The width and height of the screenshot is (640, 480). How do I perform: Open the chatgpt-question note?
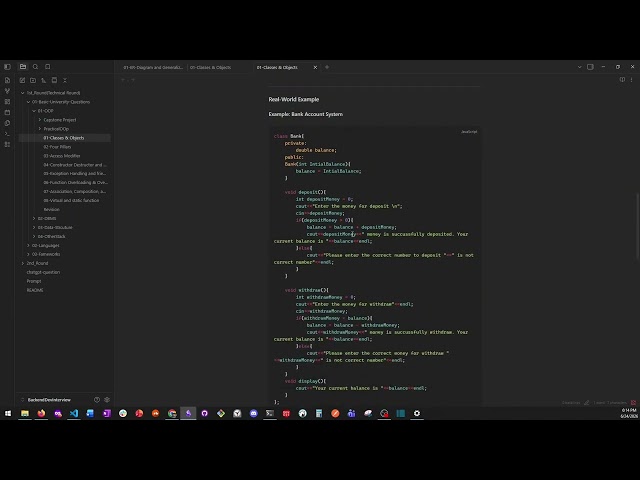(x=43, y=272)
